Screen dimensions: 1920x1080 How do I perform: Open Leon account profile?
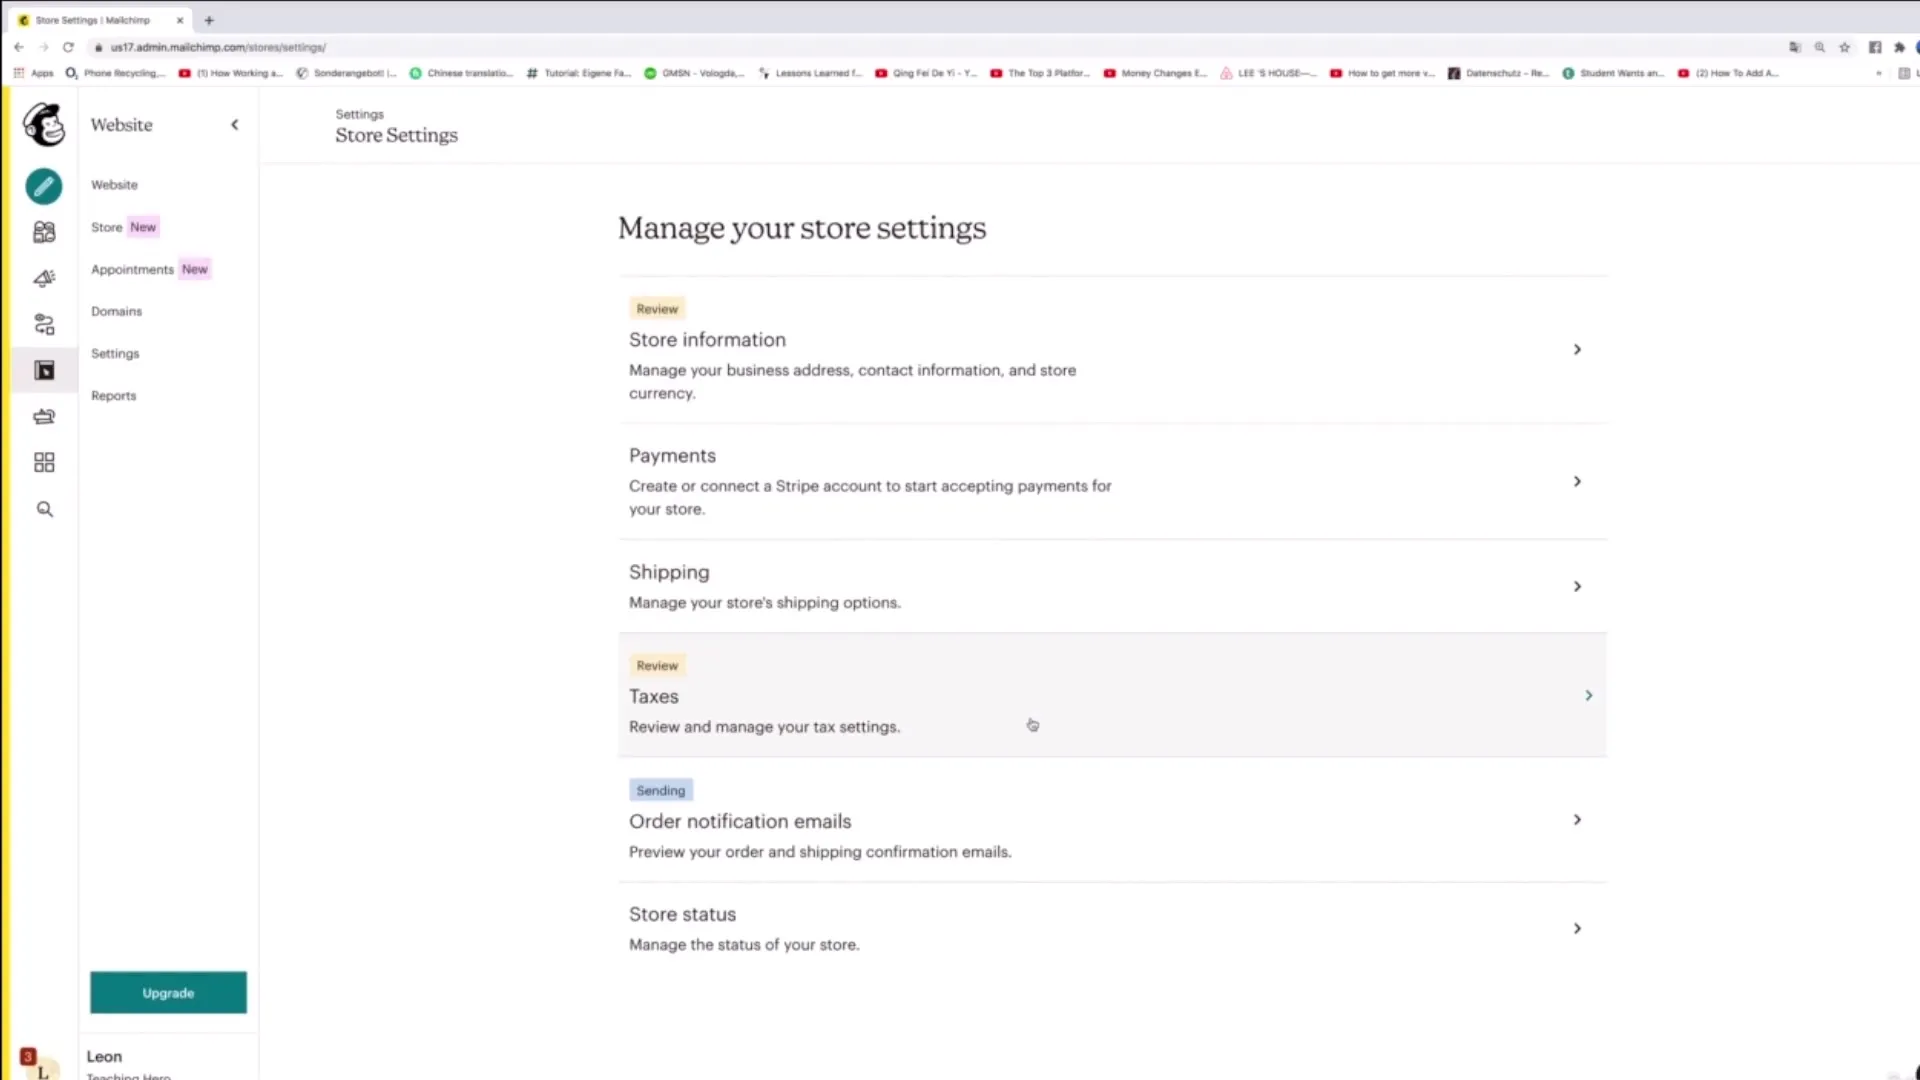pos(104,1057)
